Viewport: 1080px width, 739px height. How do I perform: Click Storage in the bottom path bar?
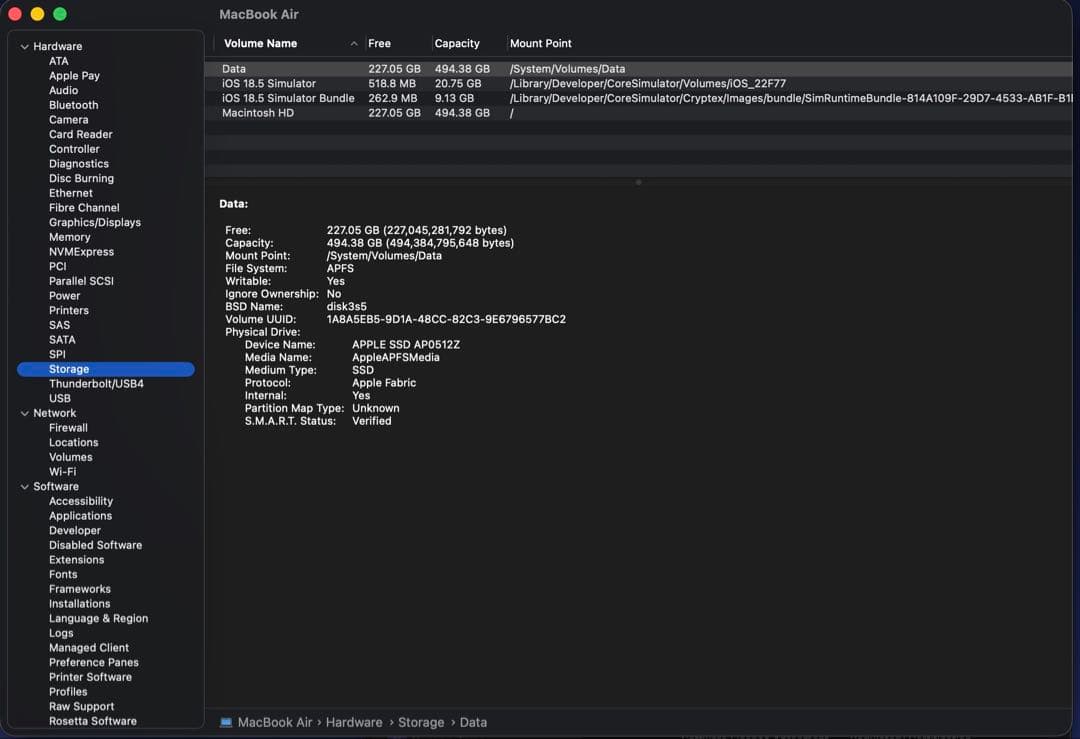click(x=421, y=722)
